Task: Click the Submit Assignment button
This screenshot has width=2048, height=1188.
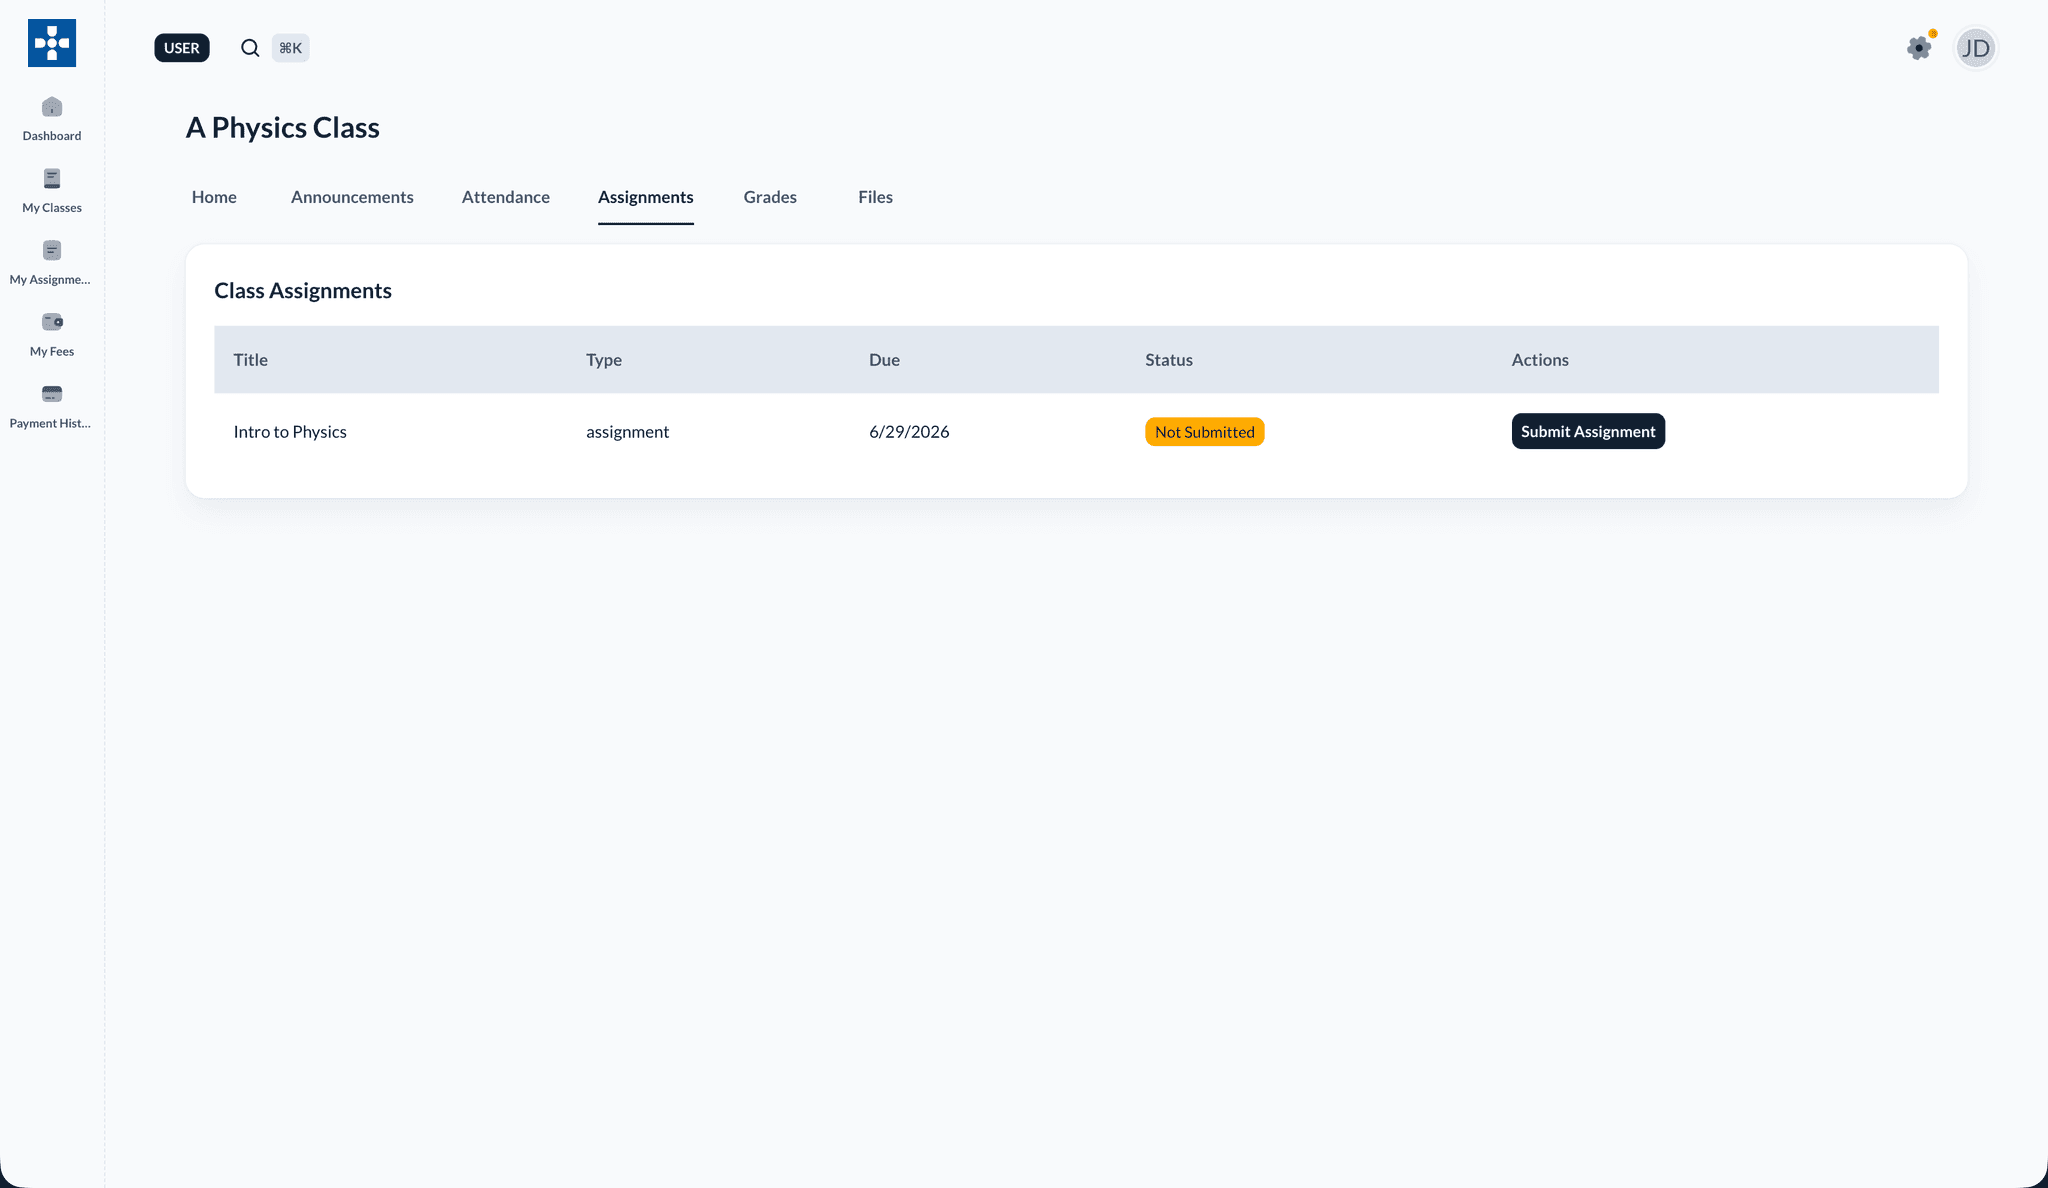Action: pos(1588,431)
